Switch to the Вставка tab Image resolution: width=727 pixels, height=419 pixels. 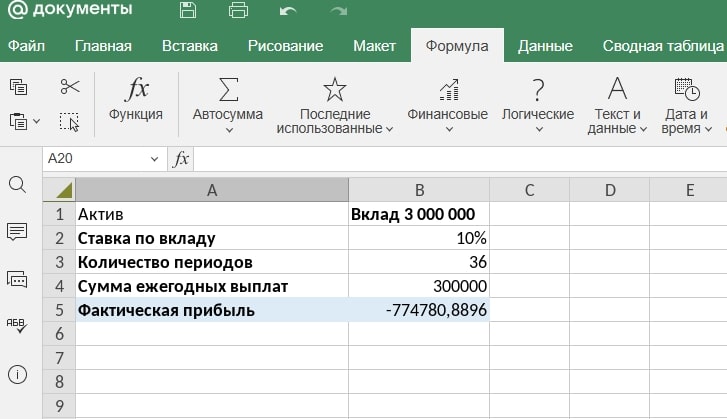pyautogui.click(x=190, y=45)
